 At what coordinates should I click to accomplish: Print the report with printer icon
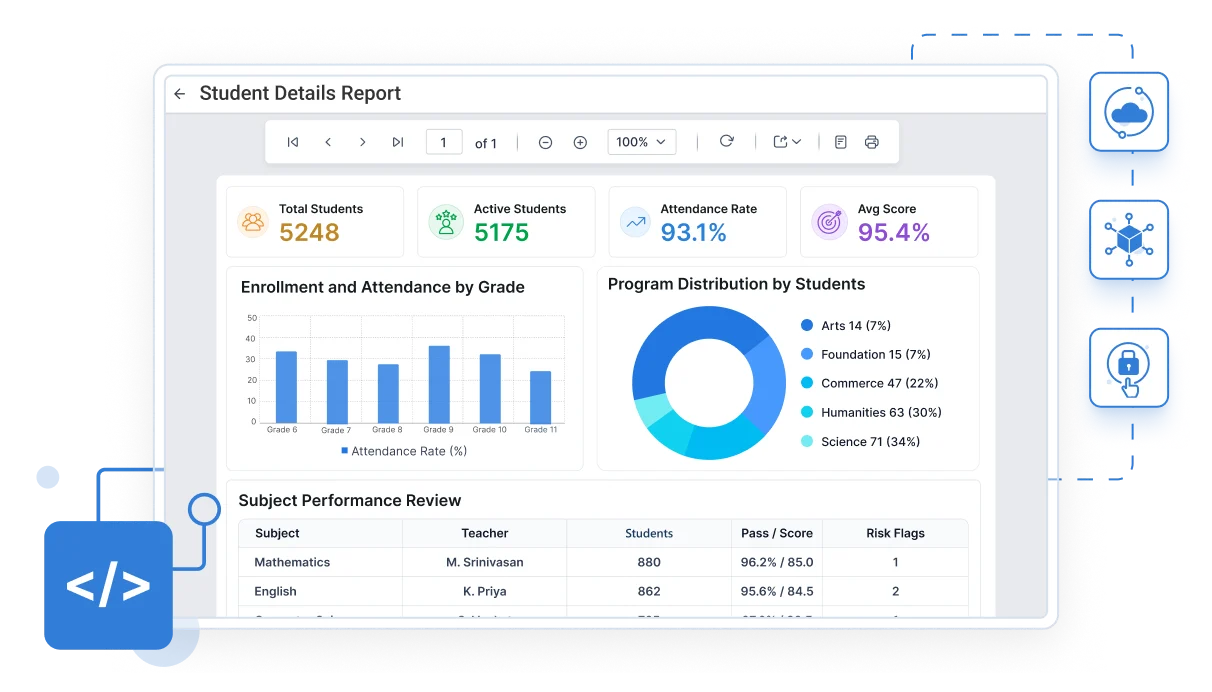pos(871,142)
